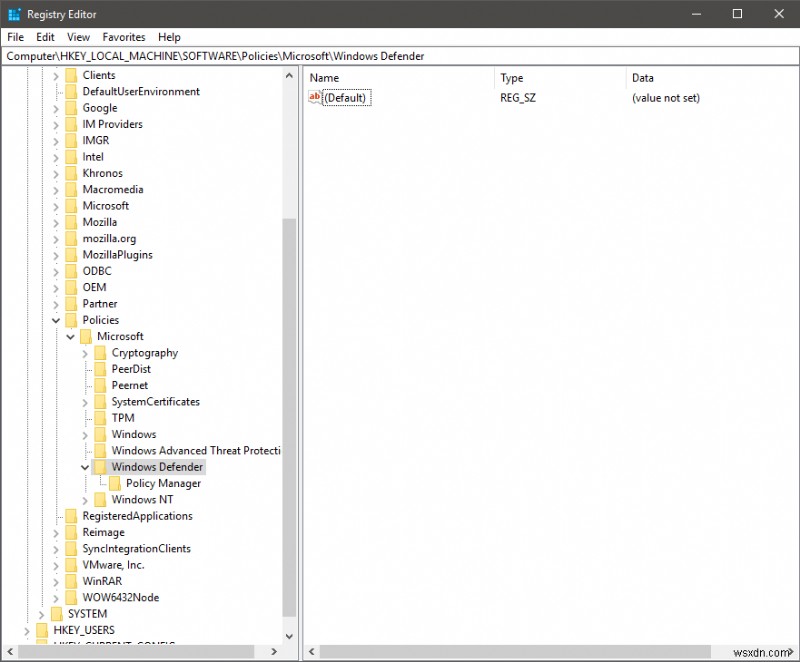
Task: Click the Macromedia folder icon
Action: [71, 189]
